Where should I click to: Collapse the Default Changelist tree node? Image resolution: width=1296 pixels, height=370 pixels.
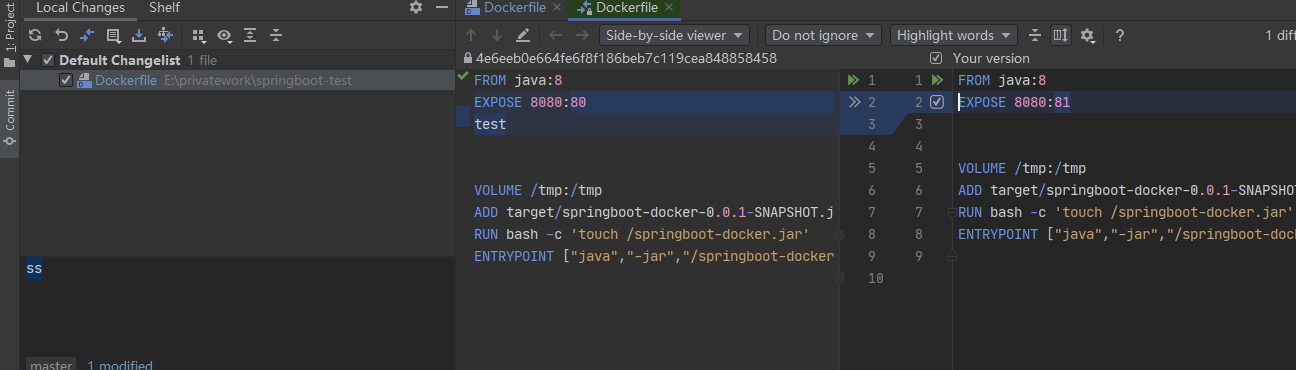30,60
